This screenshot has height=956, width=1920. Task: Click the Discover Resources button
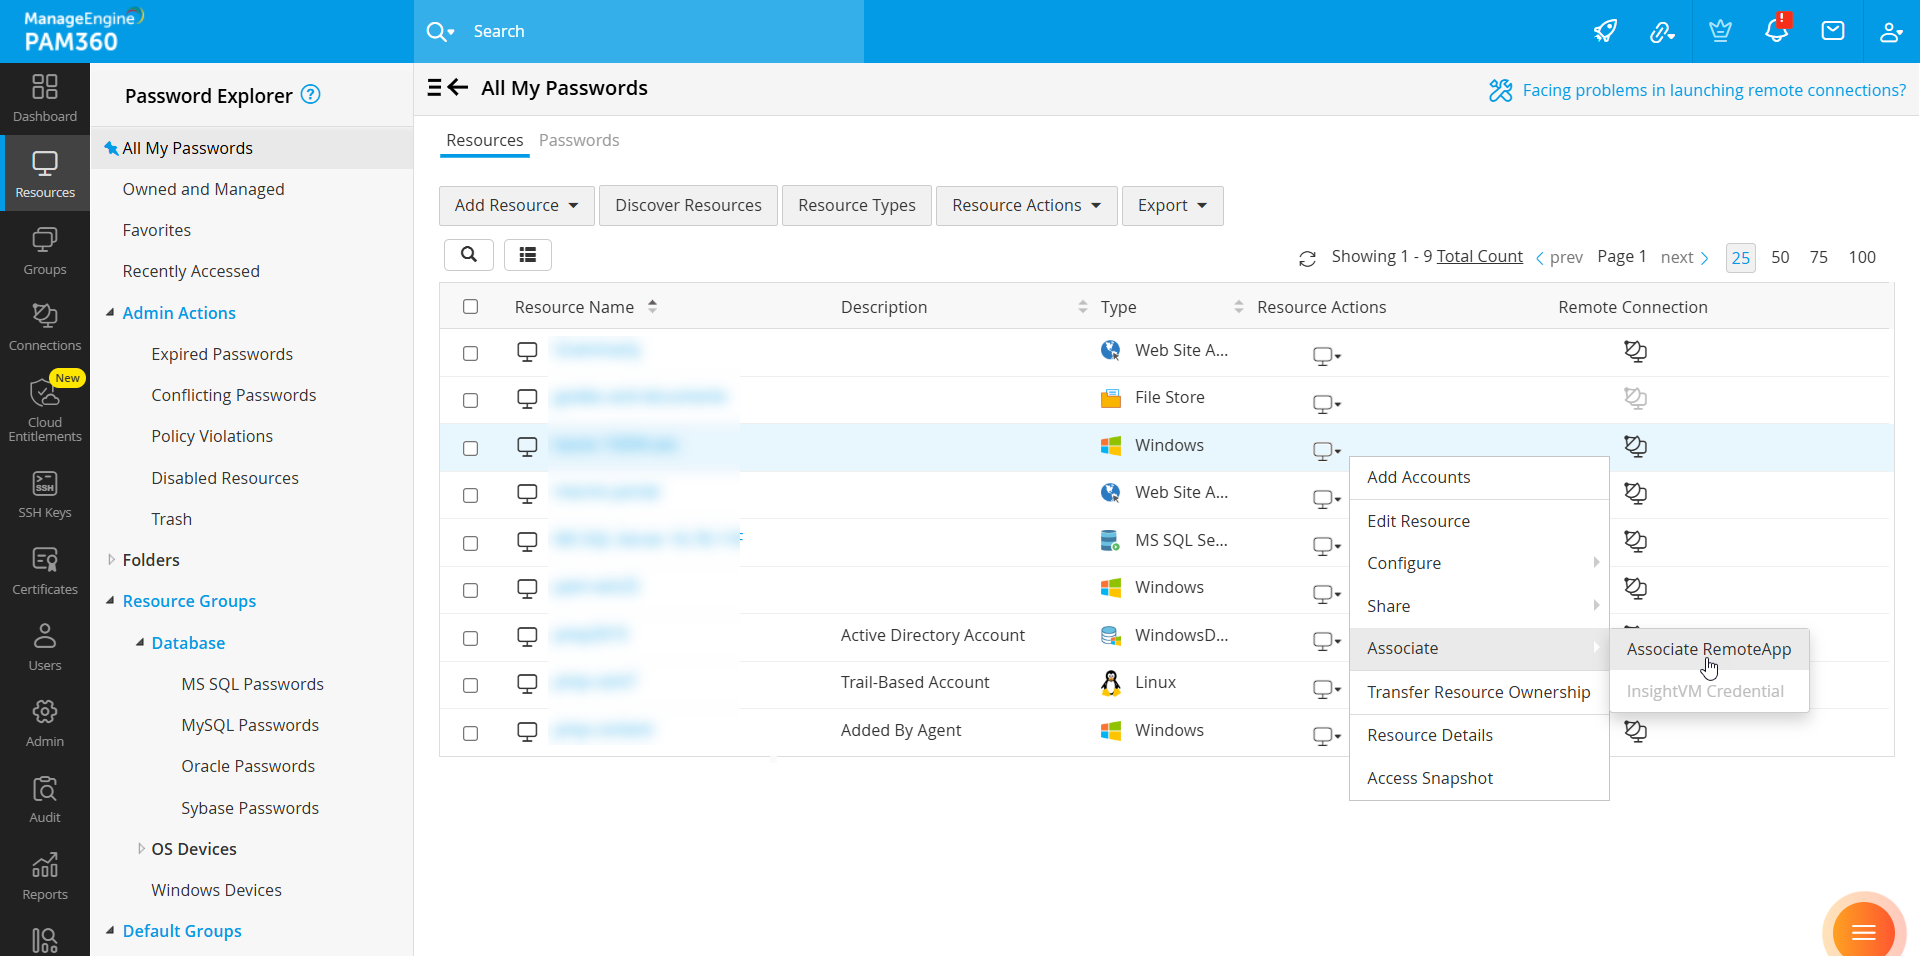(x=688, y=205)
